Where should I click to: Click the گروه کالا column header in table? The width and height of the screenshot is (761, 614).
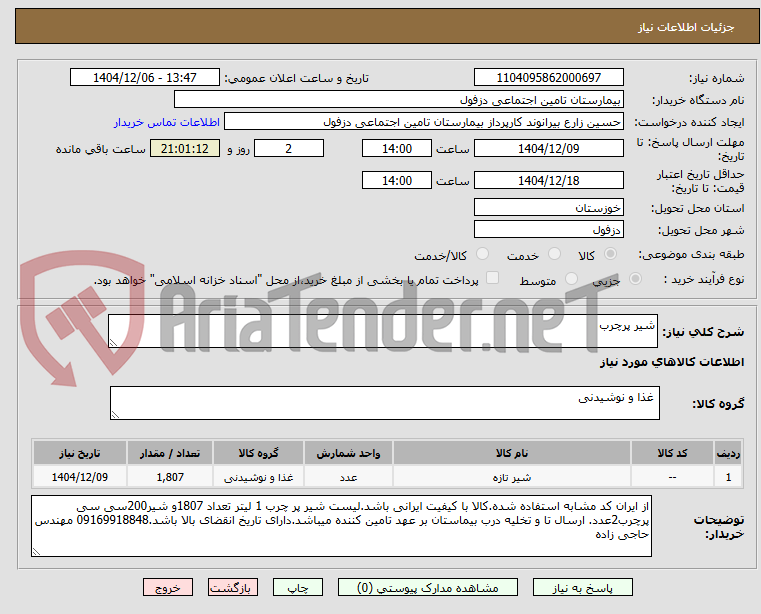point(258,453)
